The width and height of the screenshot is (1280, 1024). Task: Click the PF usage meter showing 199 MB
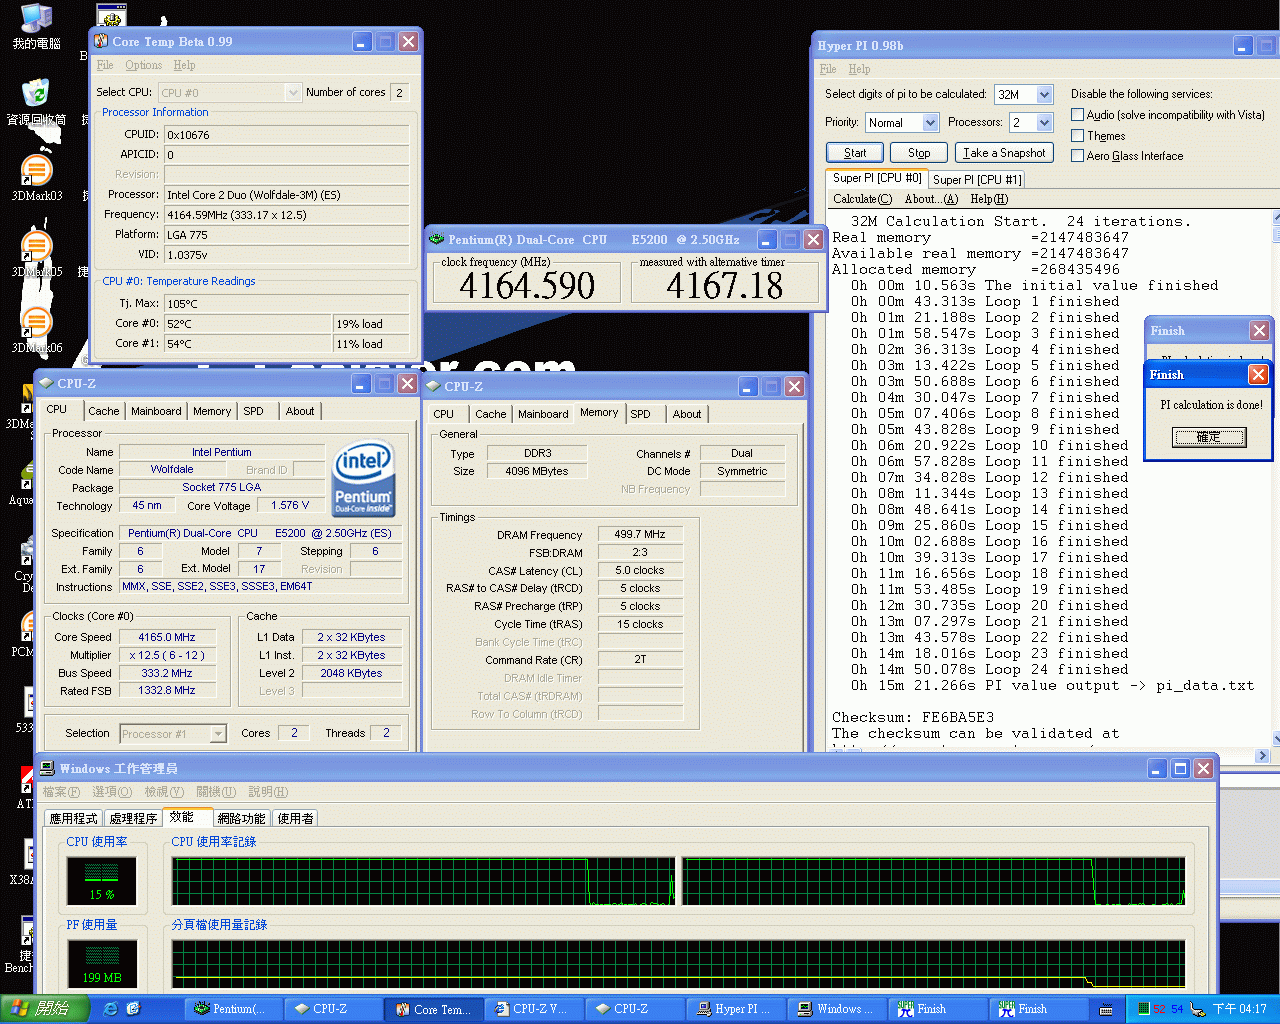click(x=102, y=963)
